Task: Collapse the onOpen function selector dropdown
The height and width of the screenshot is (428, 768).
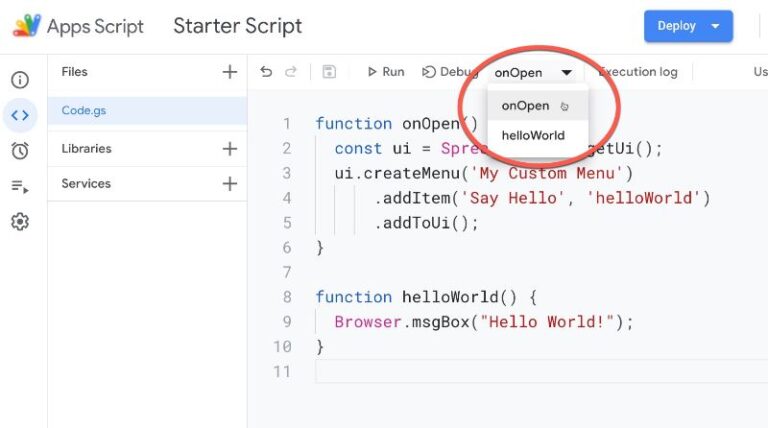Action: point(533,72)
